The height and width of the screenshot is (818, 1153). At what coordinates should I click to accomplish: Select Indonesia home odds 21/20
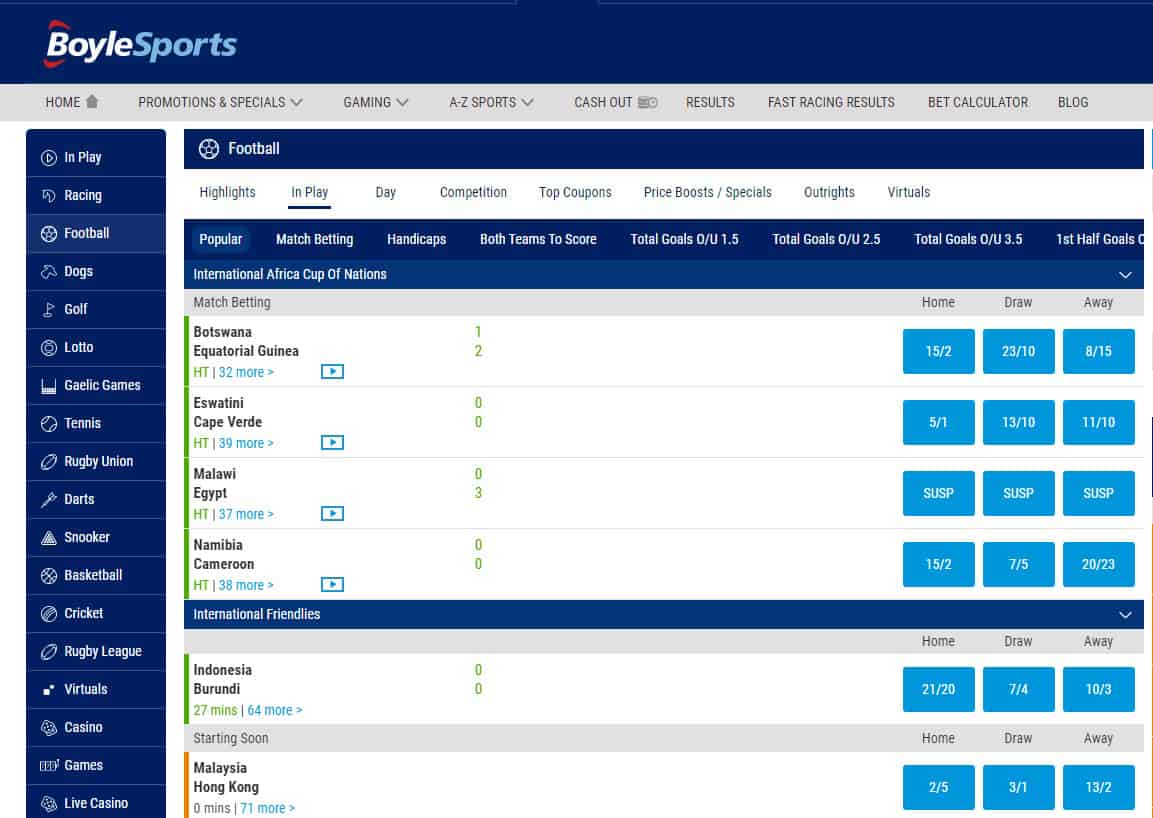pos(938,689)
